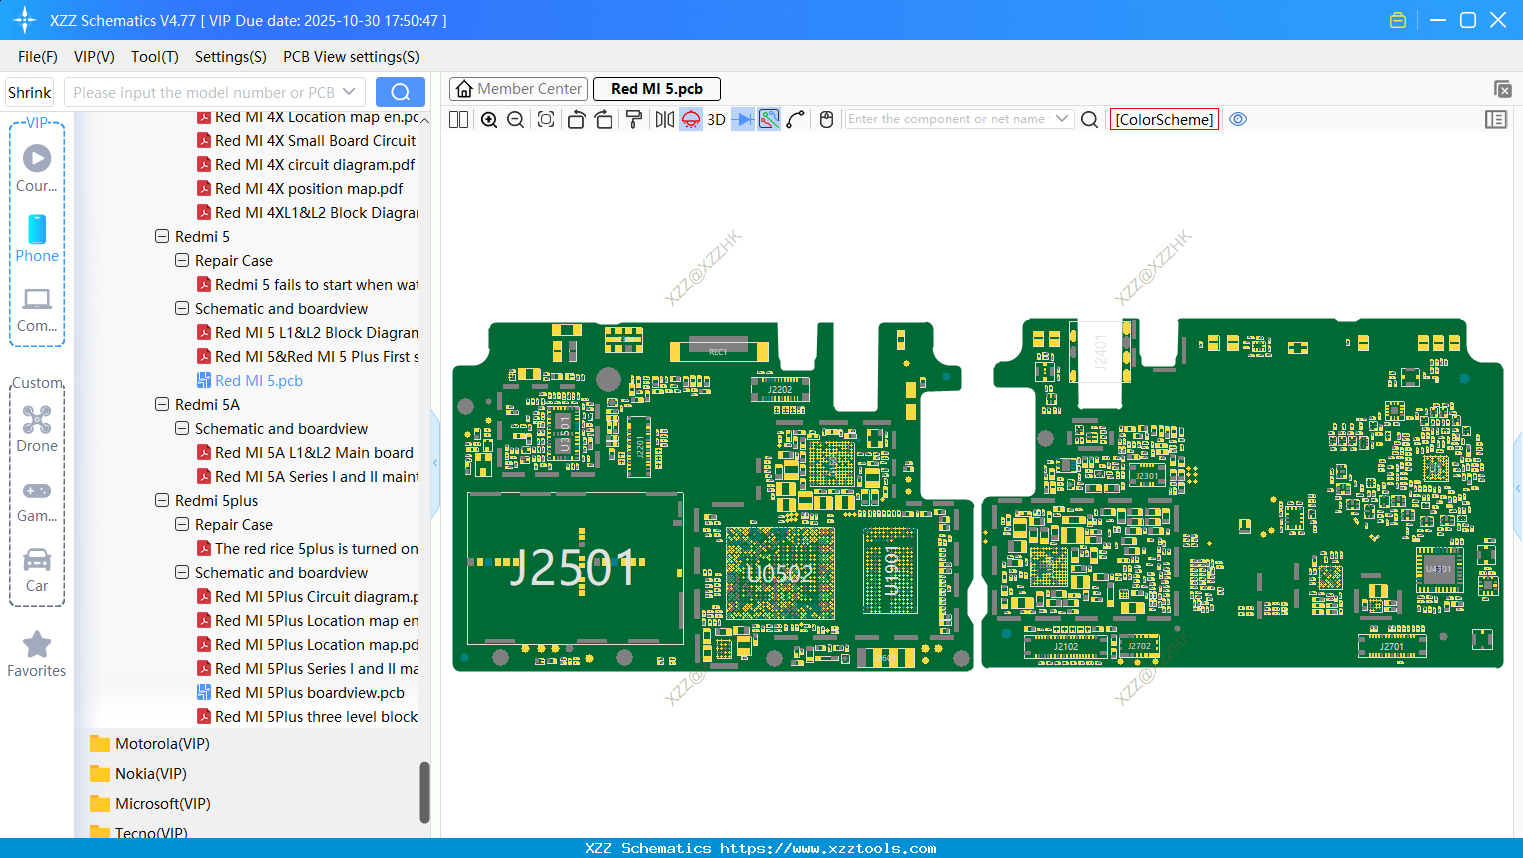Switch to the Member Center tab
Viewport: 1523px width, 858px height.
click(519, 89)
